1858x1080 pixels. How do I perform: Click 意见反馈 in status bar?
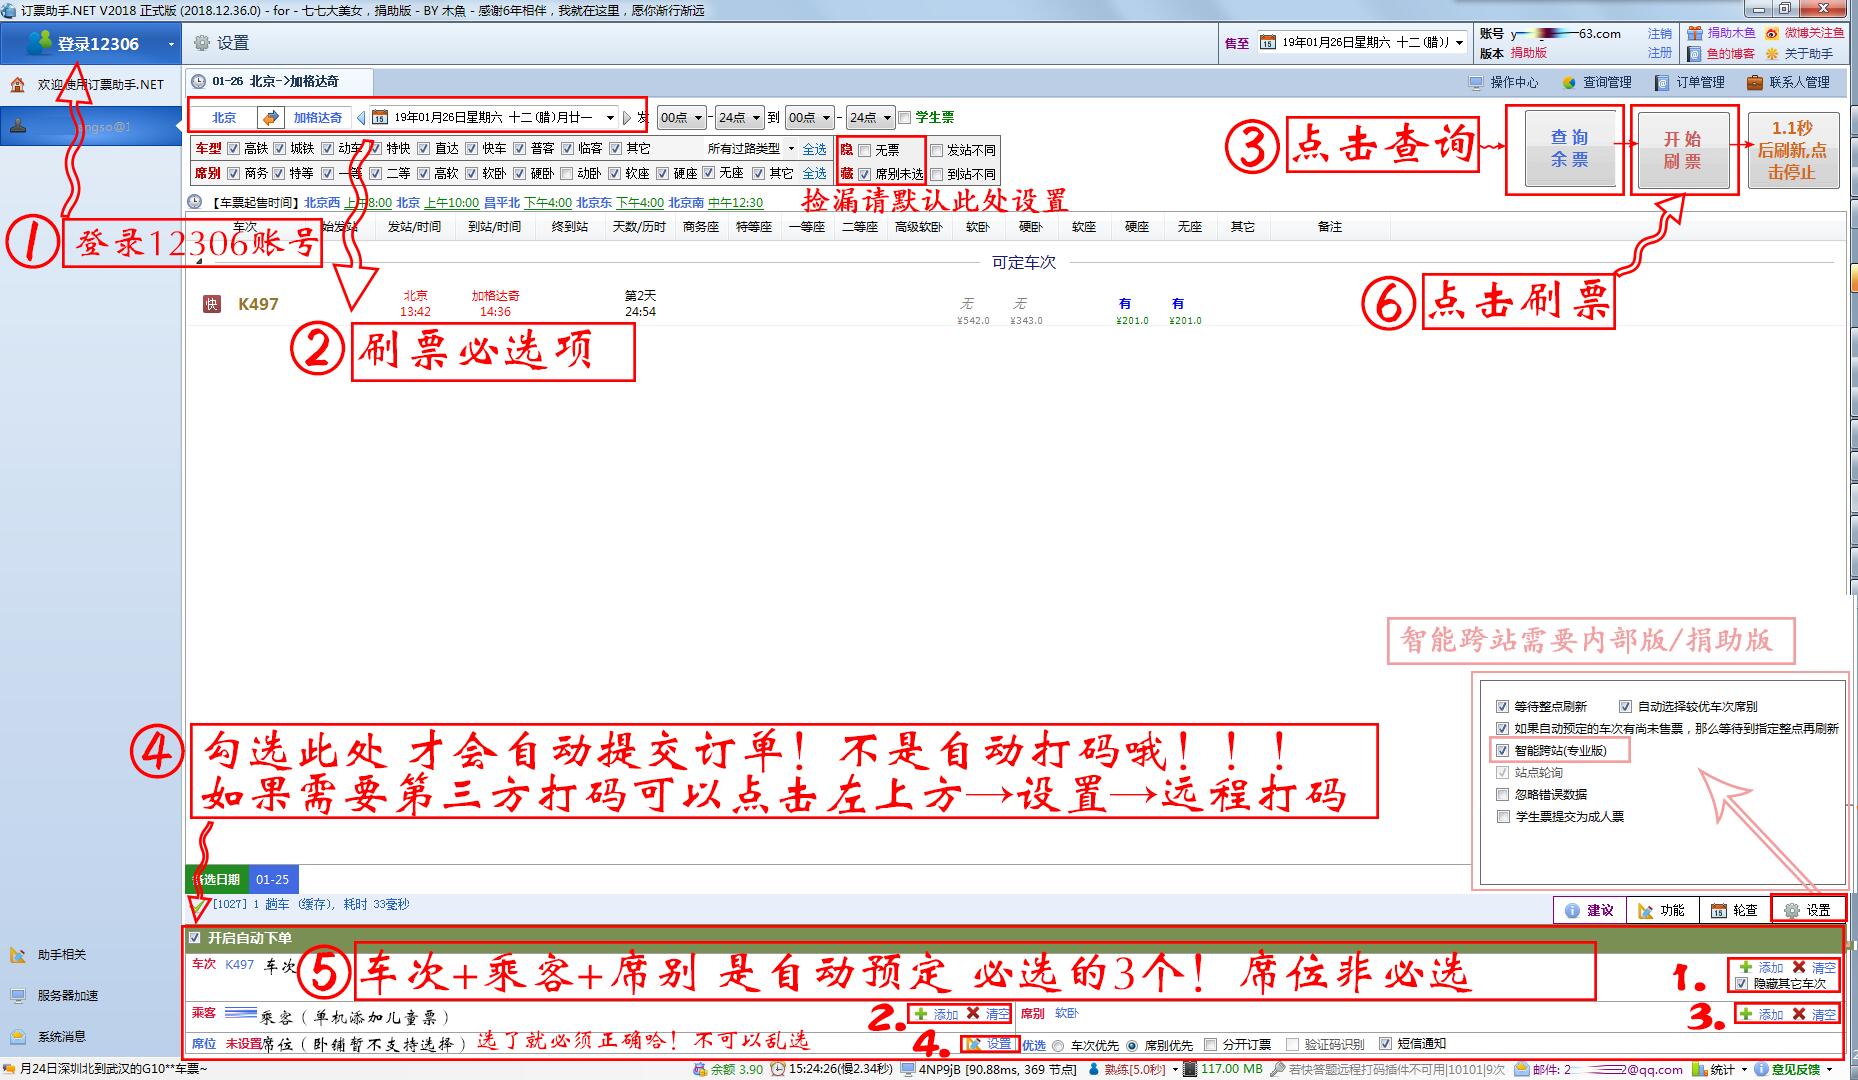(x=1792, y=1069)
